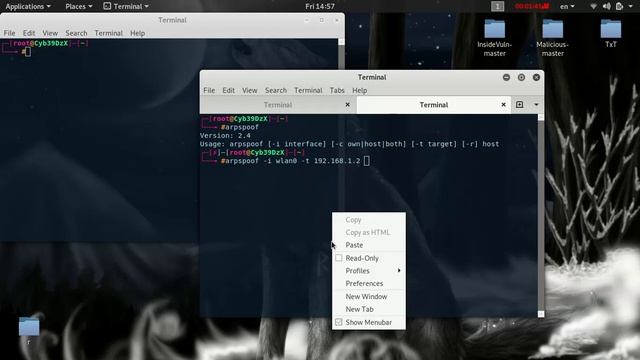Open the TxT desktop folder
The height and width of the screenshot is (360, 640).
pos(611,33)
